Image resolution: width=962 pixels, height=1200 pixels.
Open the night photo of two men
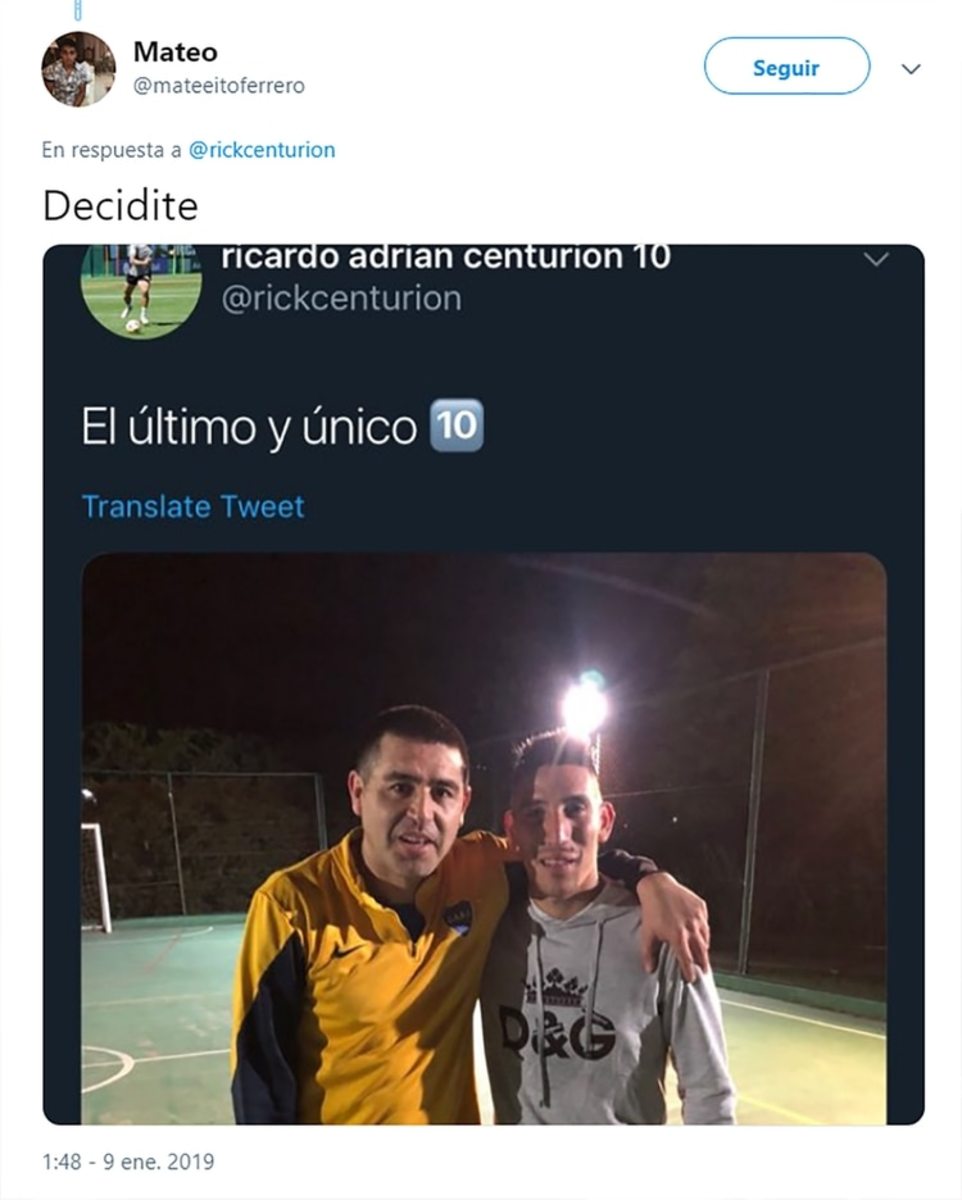pos(483,838)
